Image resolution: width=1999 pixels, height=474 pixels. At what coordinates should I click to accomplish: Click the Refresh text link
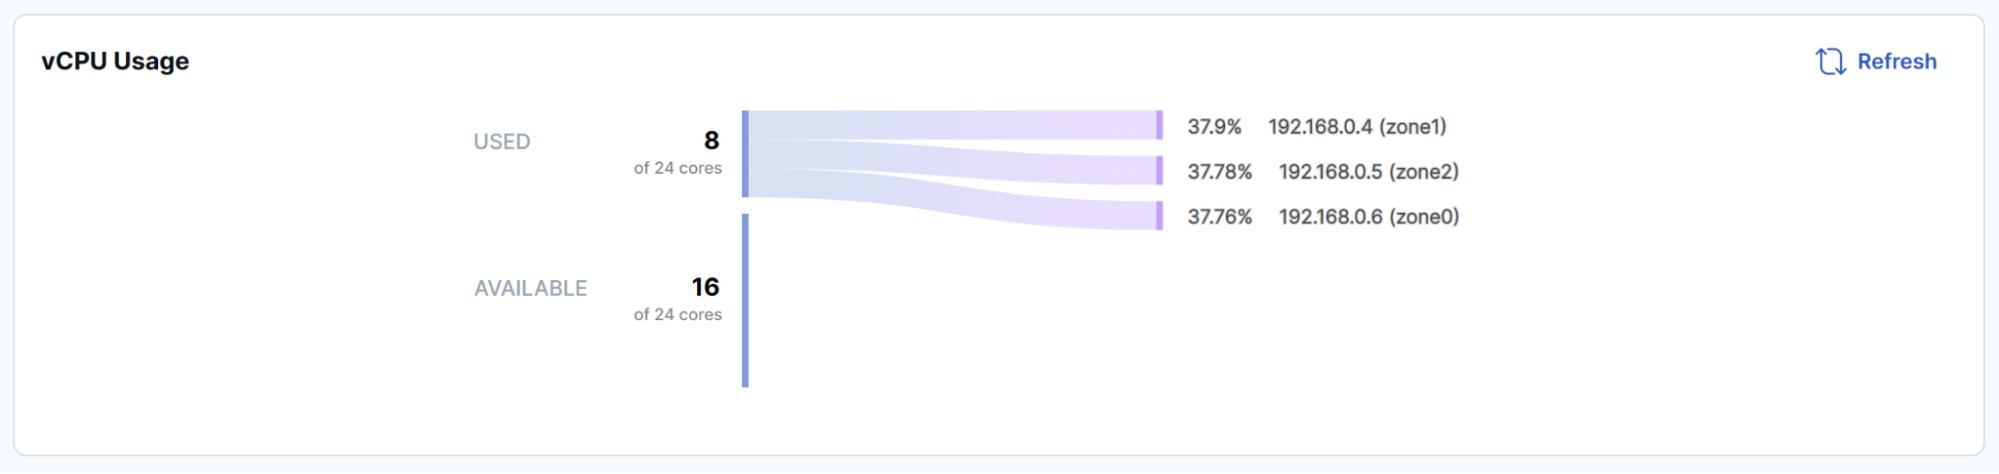1896,62
